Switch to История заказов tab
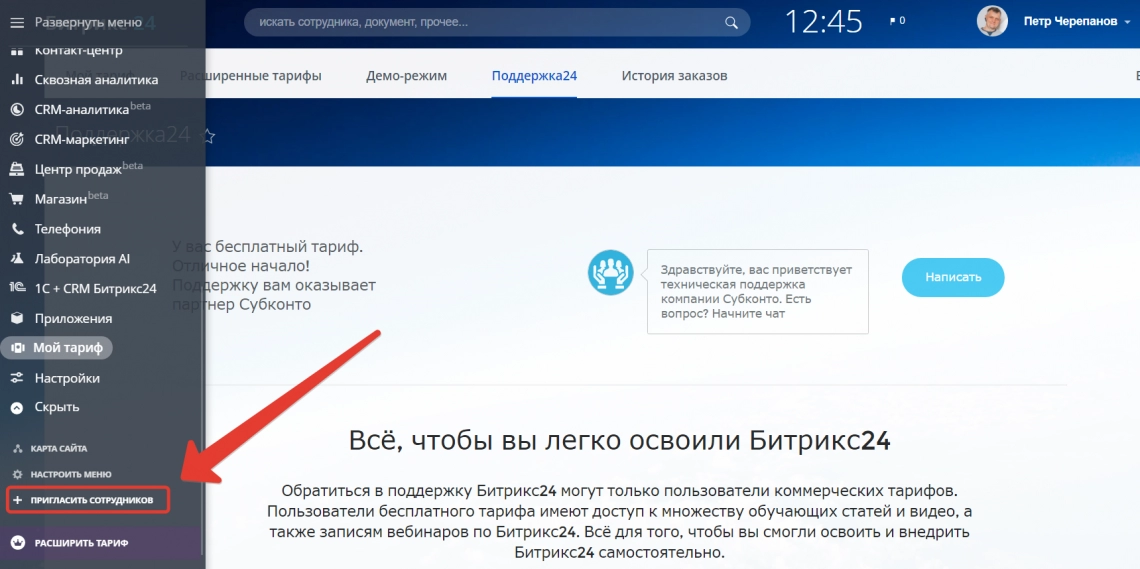 click(x=674, y=76)
